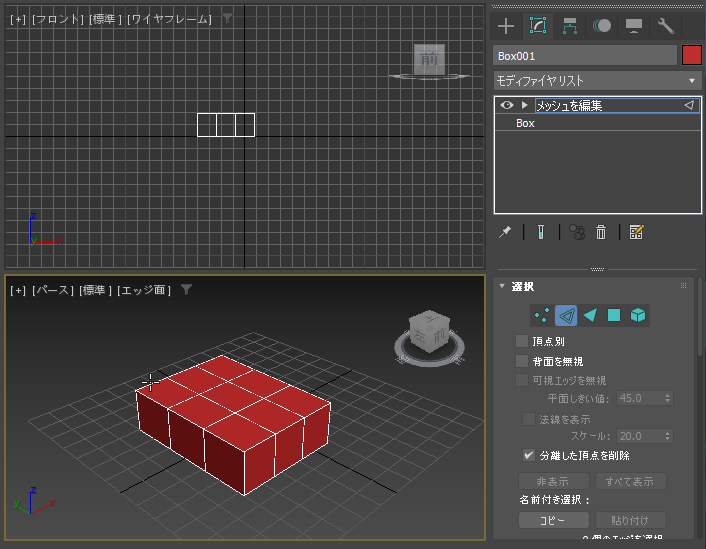Uncheck 分離した頂点を削除 checkbox

(x=529, y=455)
